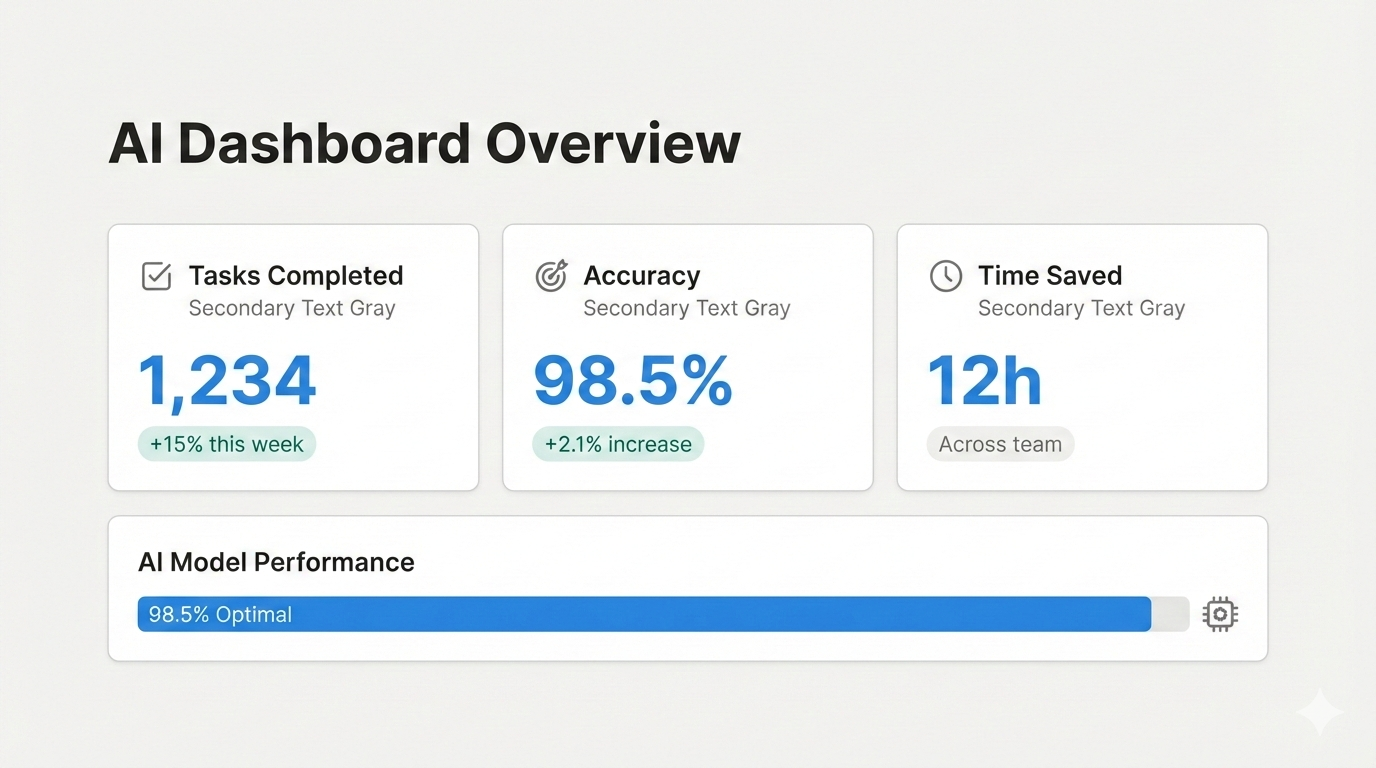Click secondary gray text under Time Saved
Screen dimensions: 1376x768
[x=1081, y=308]
